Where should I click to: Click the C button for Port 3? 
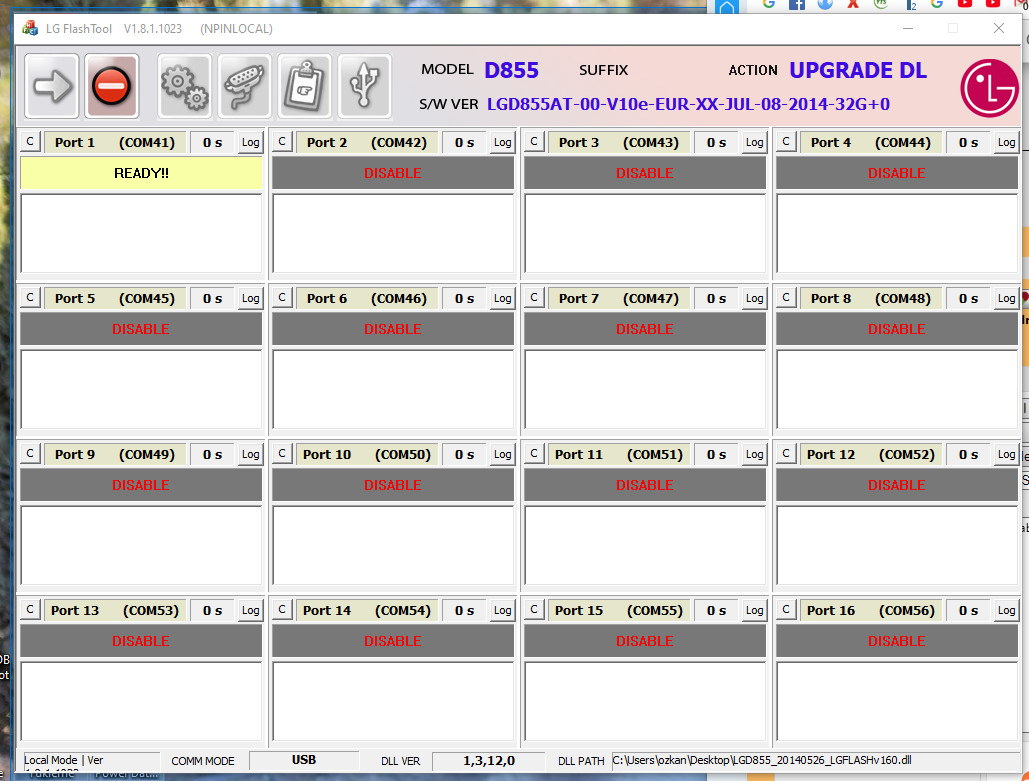534,142
